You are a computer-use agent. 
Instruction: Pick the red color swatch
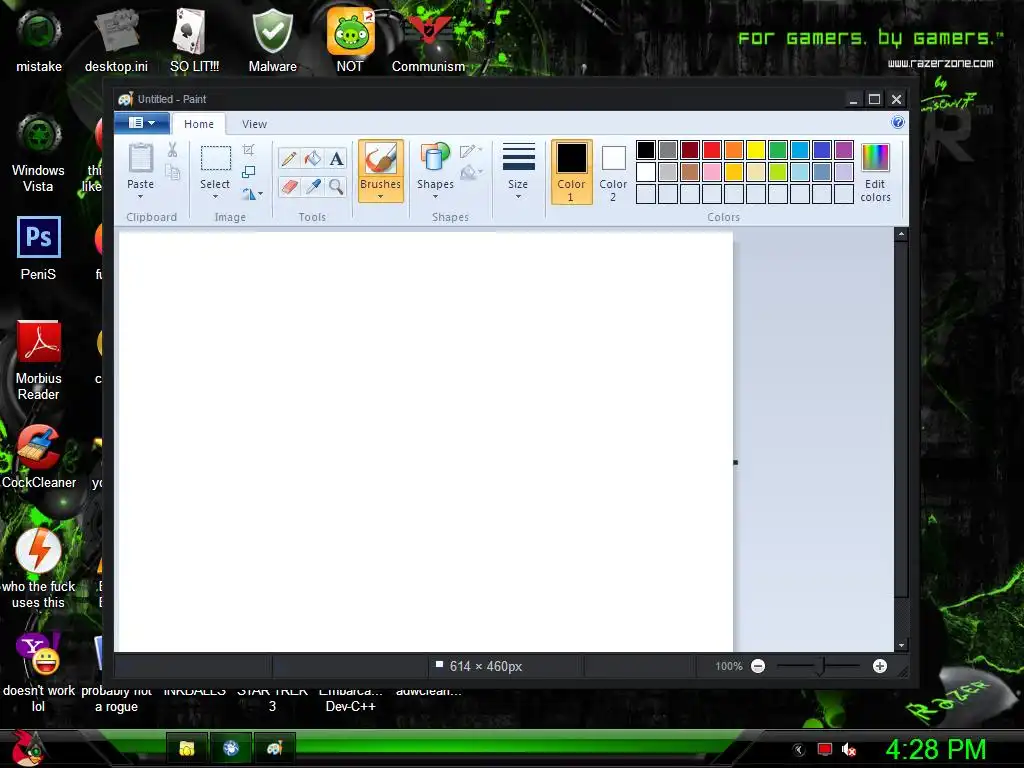[x=712, y=150]
